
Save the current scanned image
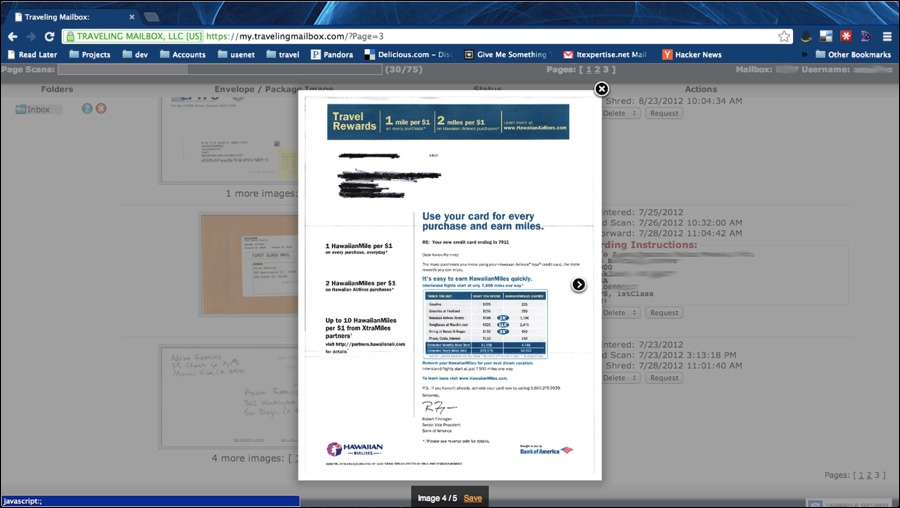pyautogui.click(x=472, y=498)
